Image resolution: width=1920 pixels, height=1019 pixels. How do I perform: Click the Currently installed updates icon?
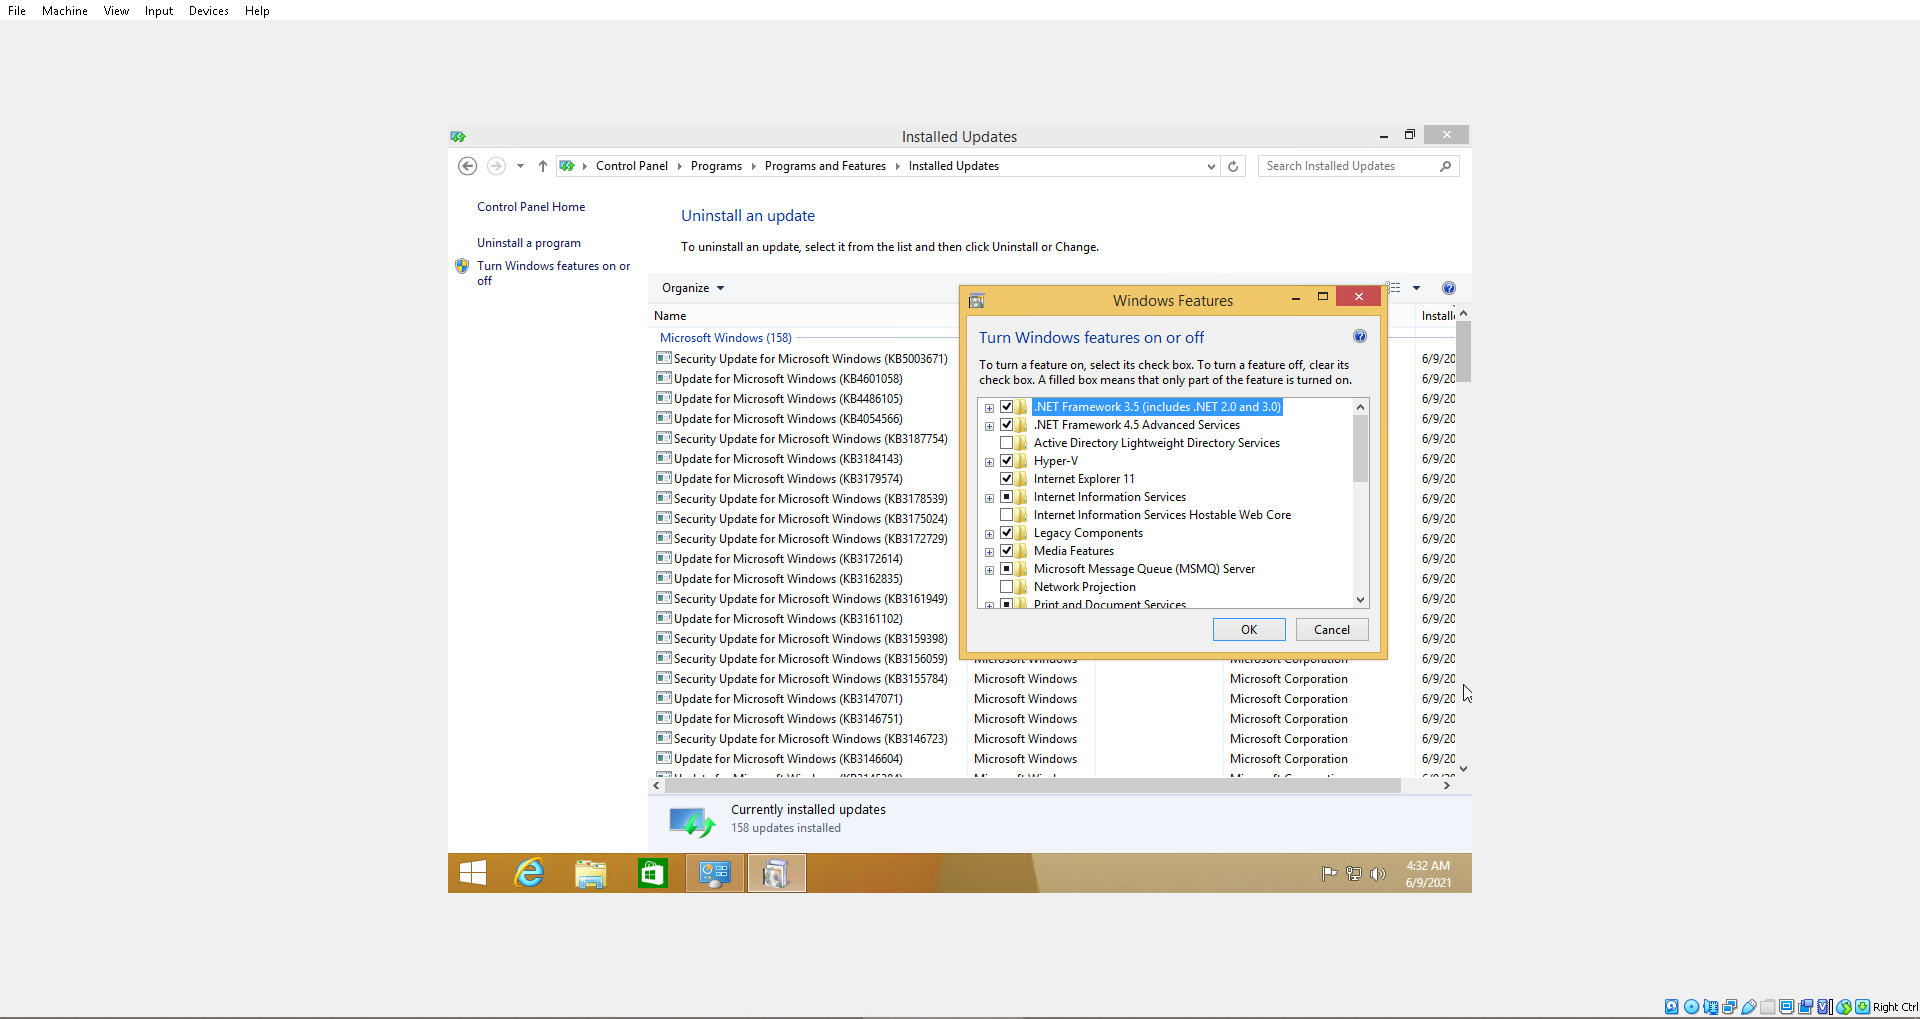point(692,821)
